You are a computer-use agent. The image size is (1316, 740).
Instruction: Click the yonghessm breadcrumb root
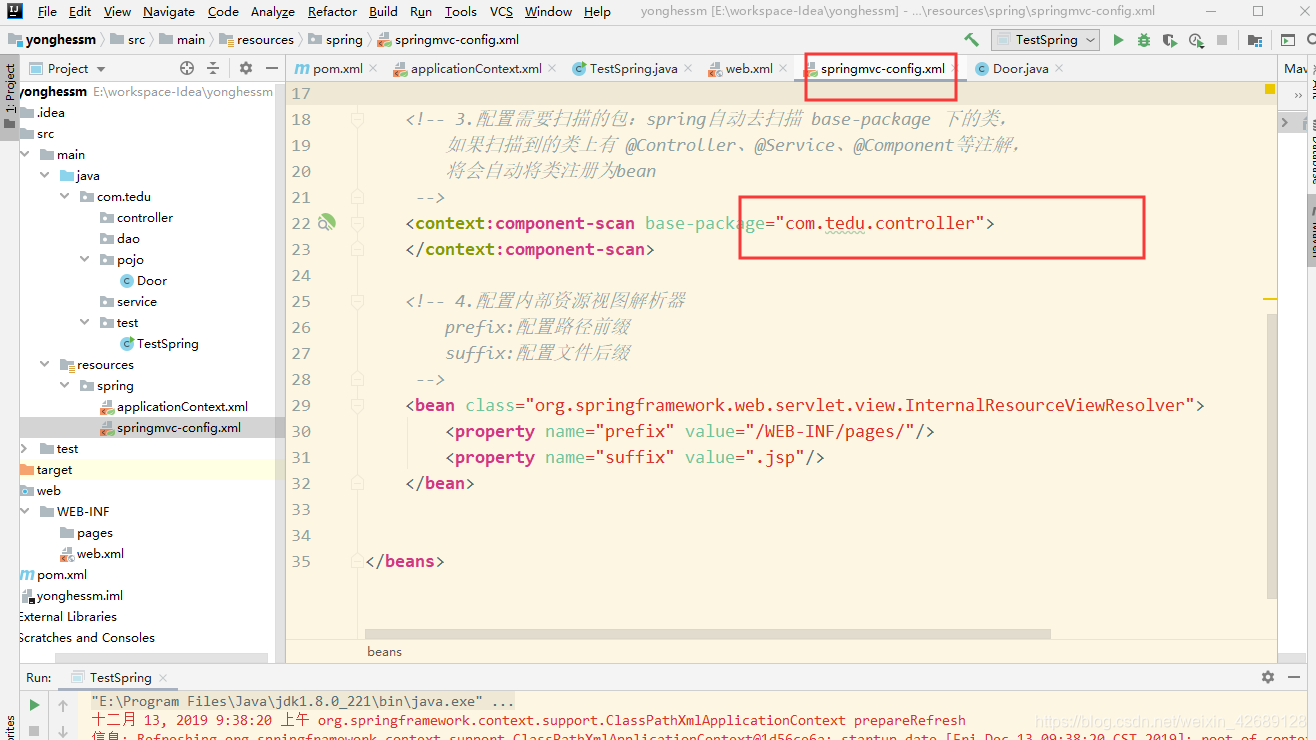tap(52, 40)
